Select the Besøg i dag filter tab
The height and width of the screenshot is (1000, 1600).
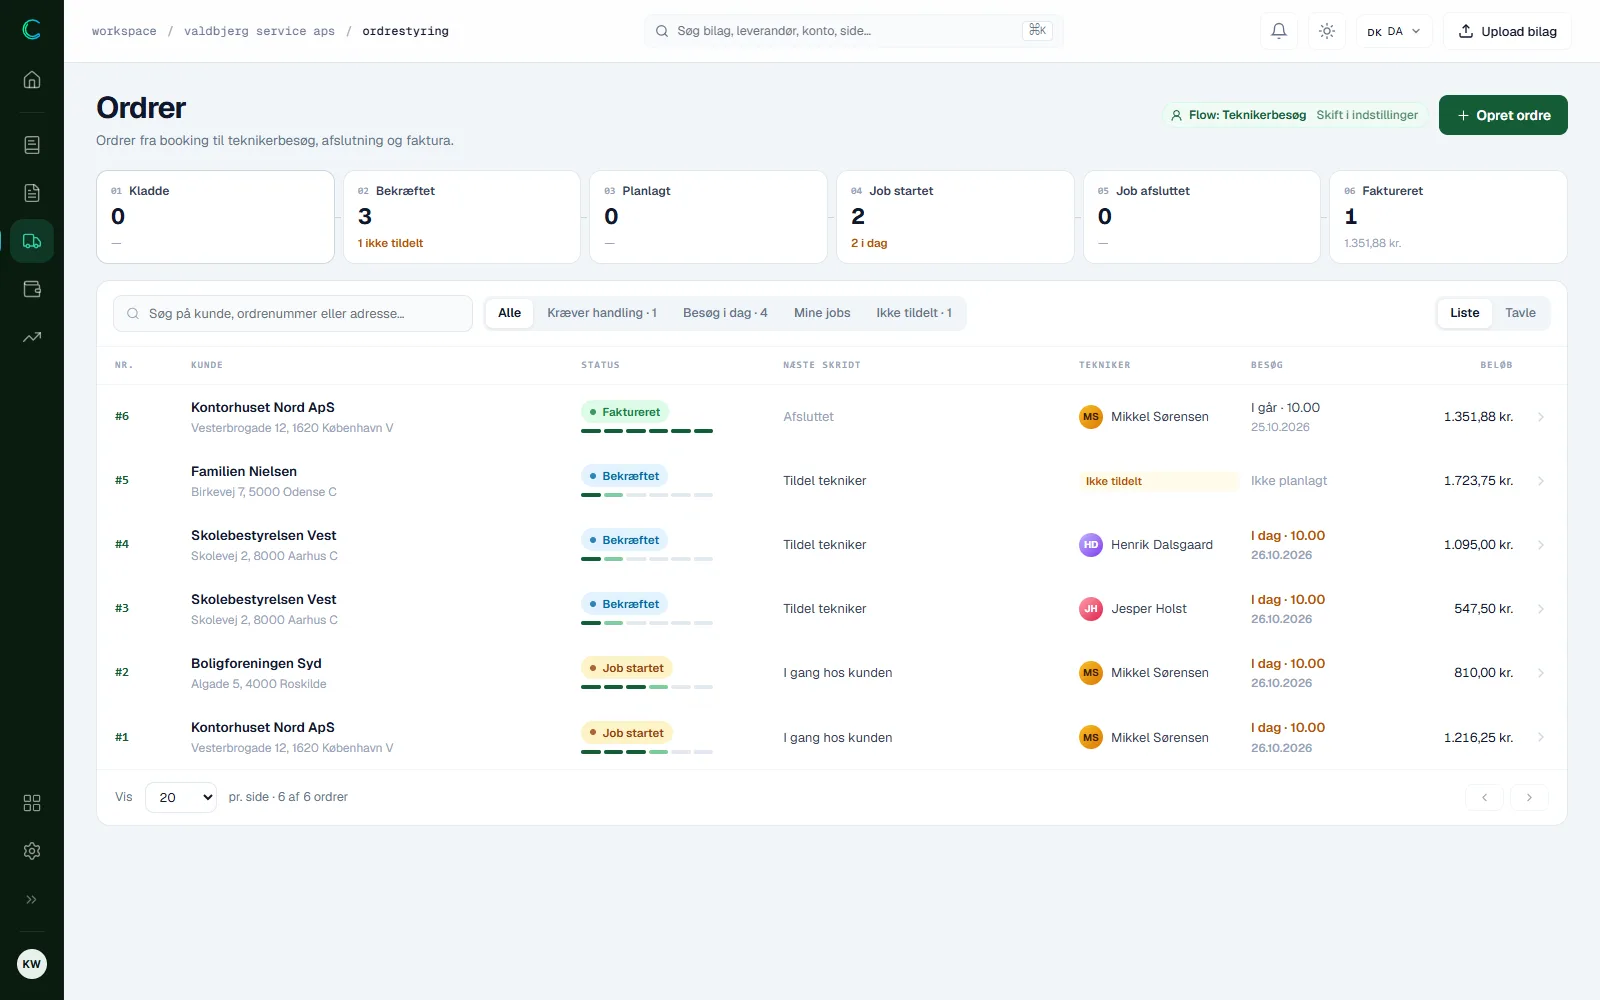(725, 313)
